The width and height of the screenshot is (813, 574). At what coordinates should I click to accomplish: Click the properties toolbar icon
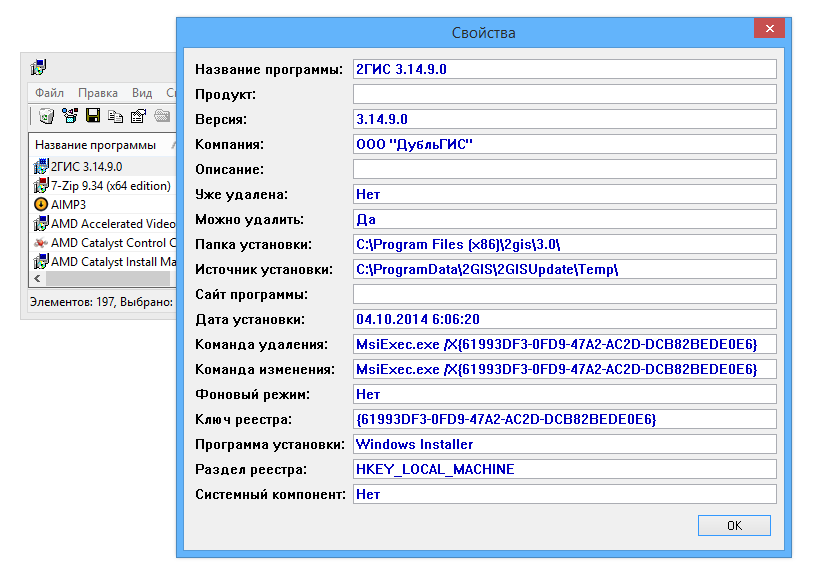138,116
